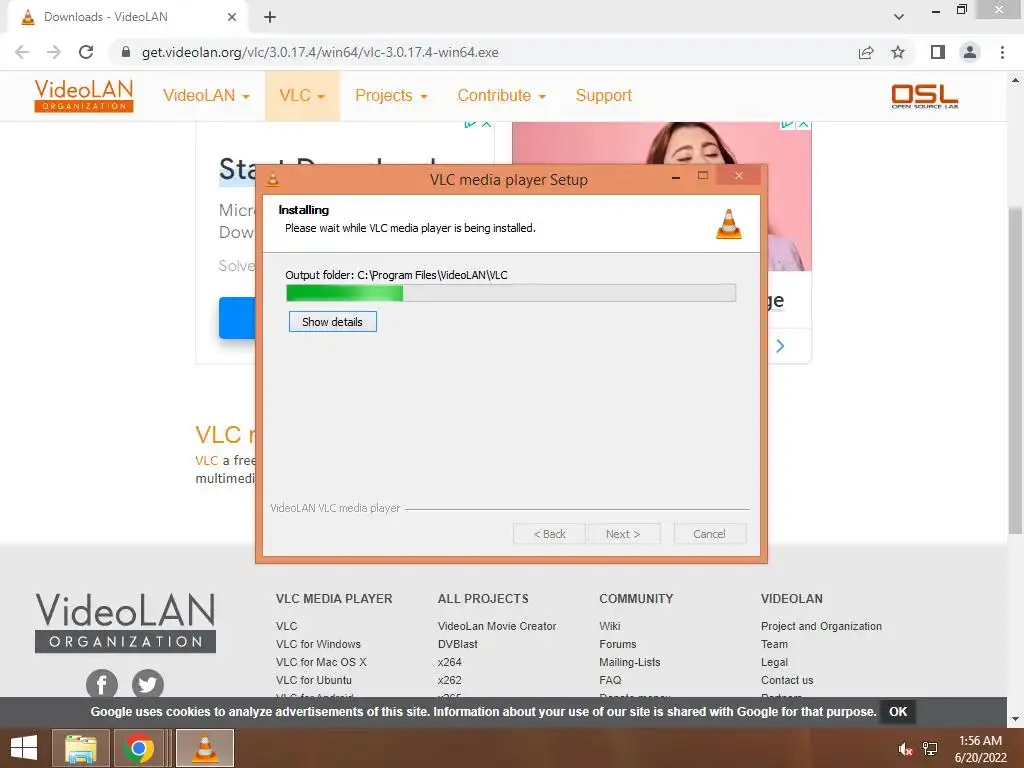The image size is (1024, 768).
Task: Open the x264 project link
Action: [x=449, y=662]
